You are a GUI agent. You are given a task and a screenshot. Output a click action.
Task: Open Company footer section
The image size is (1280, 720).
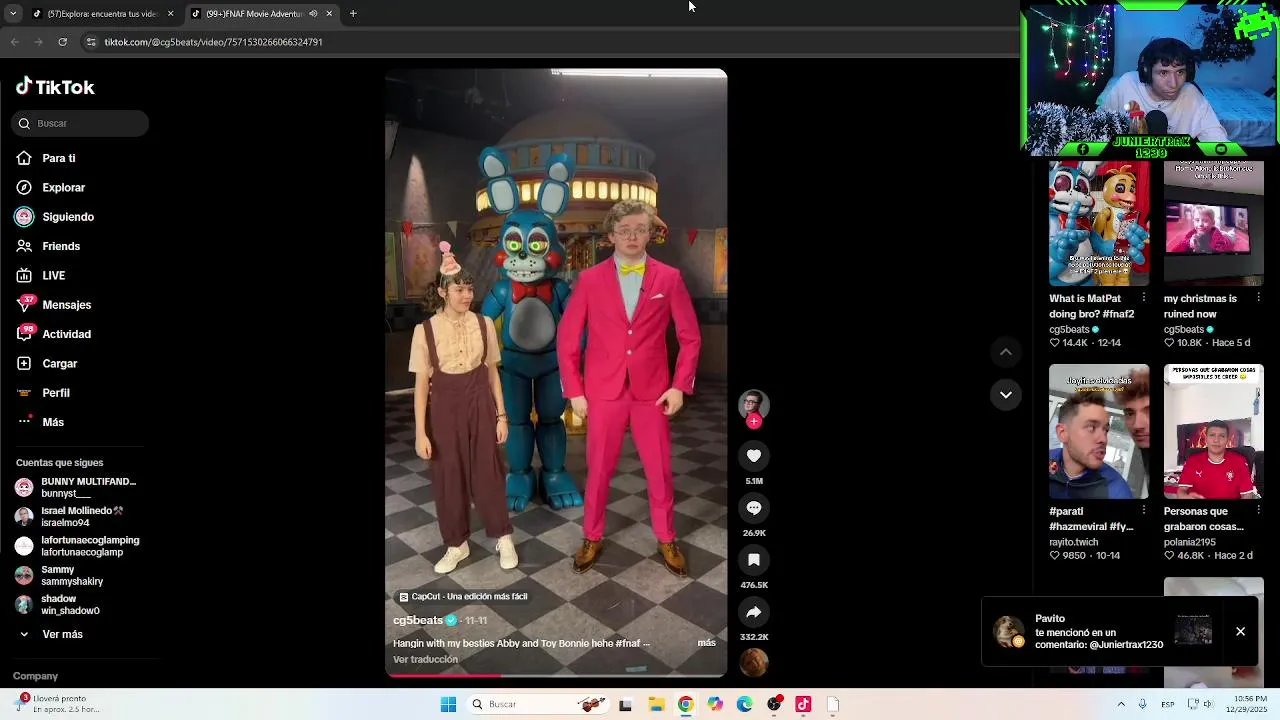click(x=35, y=676)
